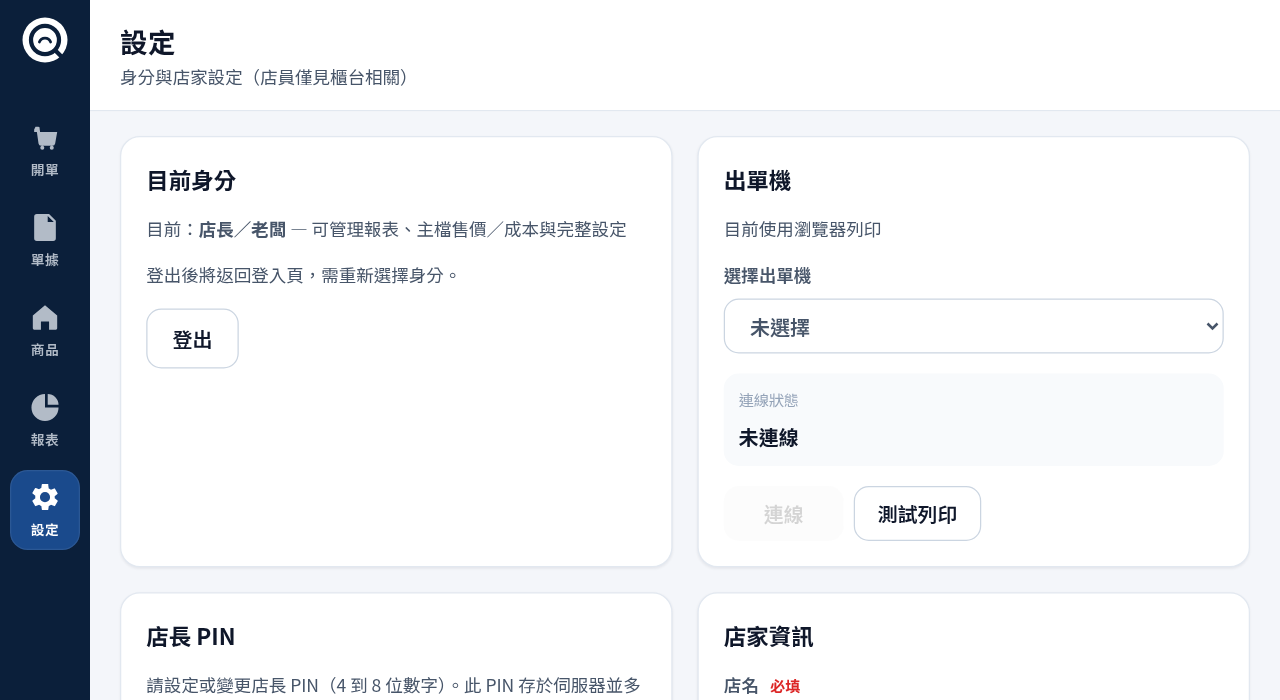This screenshot has height=700, width=1280.
Task: Click the 未連線 status text
Action: [768, 438]
